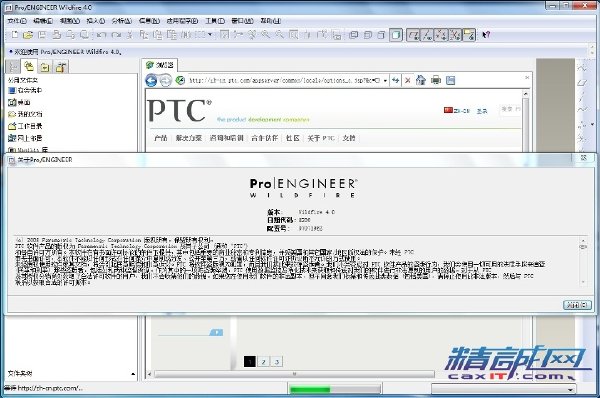Switch to shading display mode

pyautogui.click(x=396, y=35)
